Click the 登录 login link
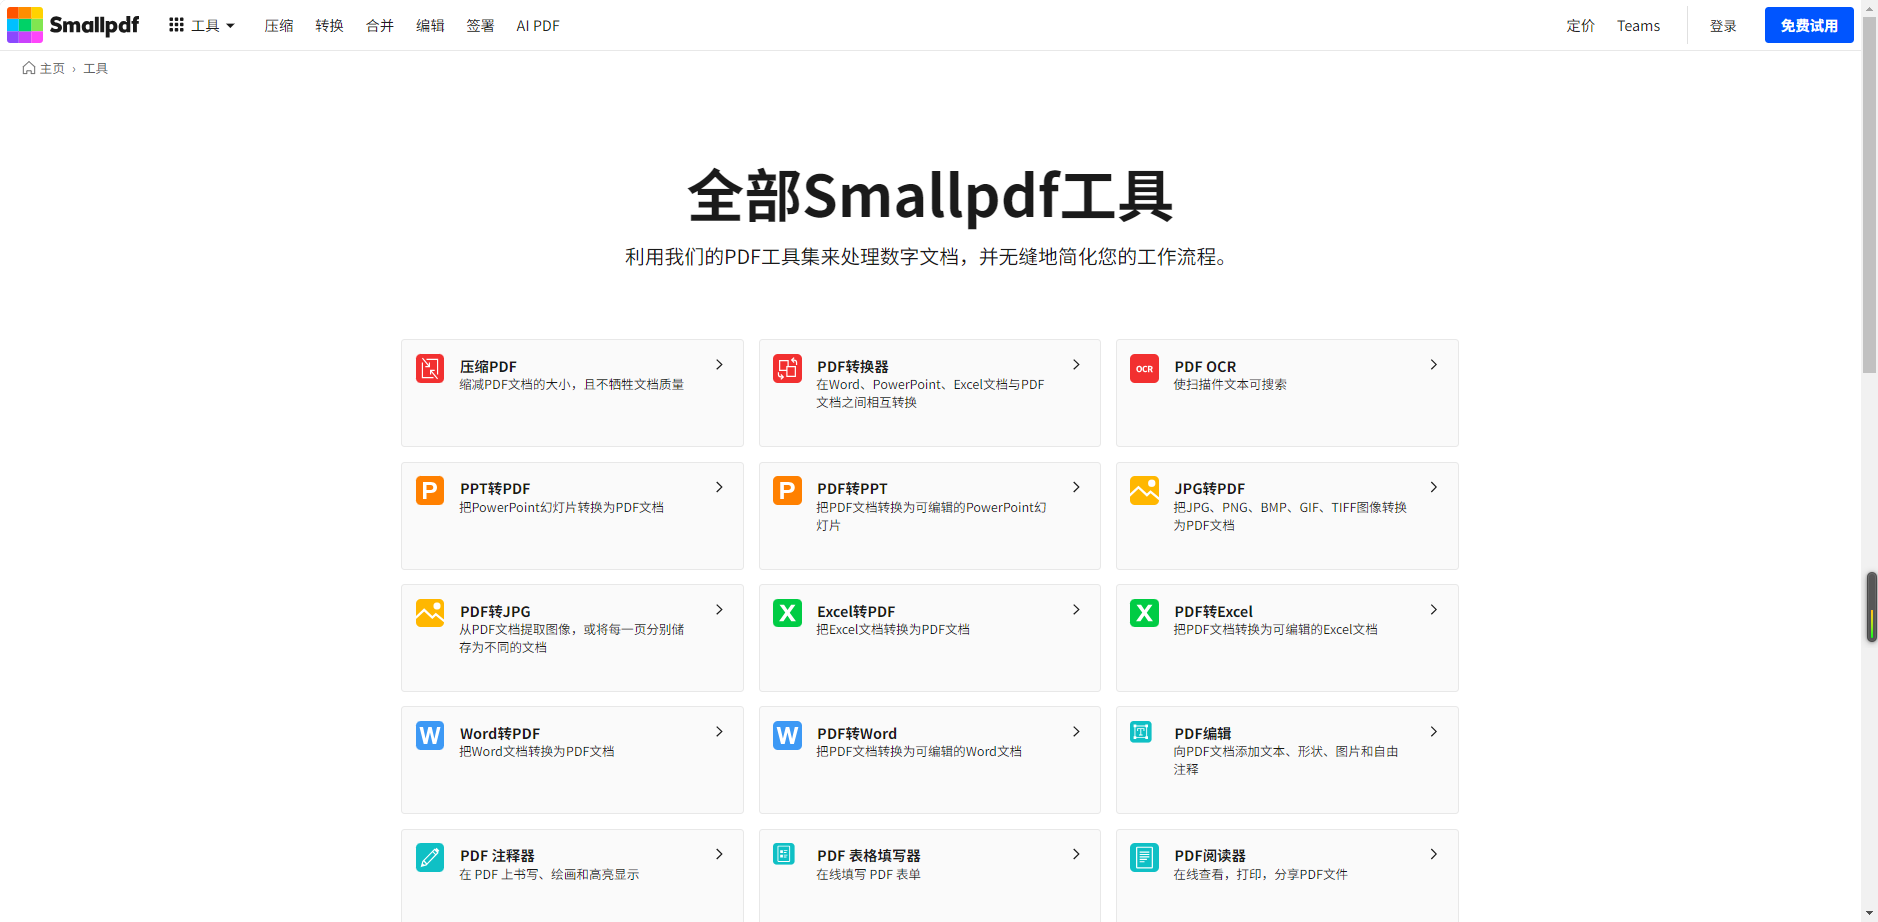 [1722, 26]
